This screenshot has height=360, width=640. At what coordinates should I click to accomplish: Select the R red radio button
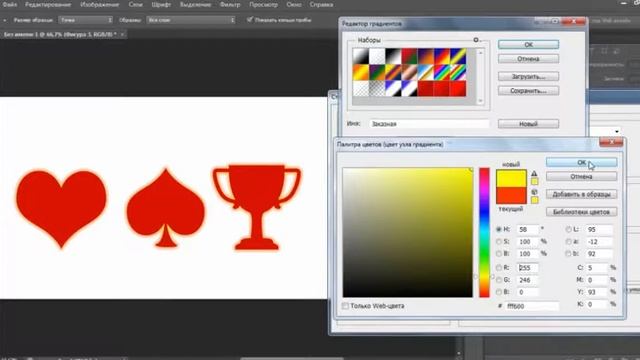pos(499,268)
